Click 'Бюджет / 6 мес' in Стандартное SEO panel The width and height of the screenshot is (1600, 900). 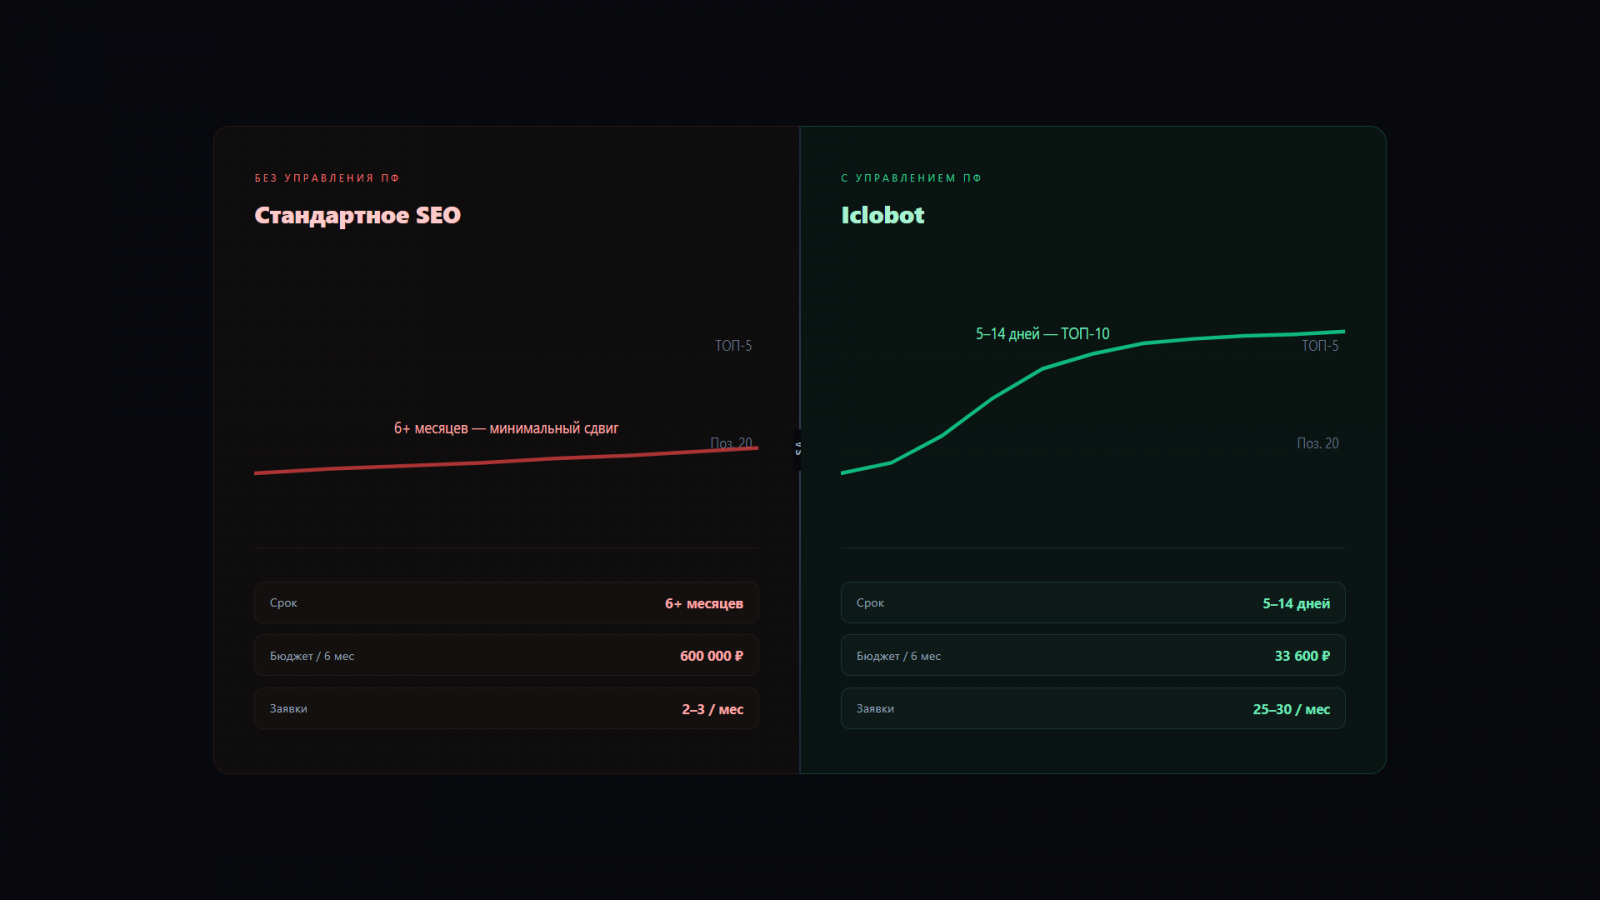(x=312, y=656)
